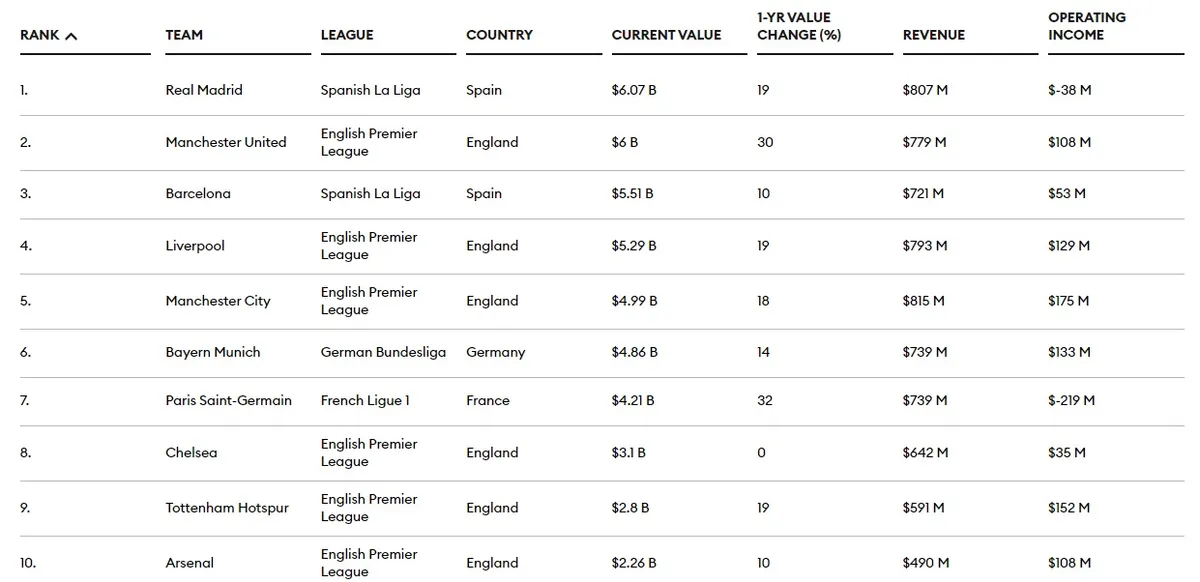The image size is (1200, 582).
Task: Open the Manchester United team link
Action: pyautogui.click(x=226, y=142)
